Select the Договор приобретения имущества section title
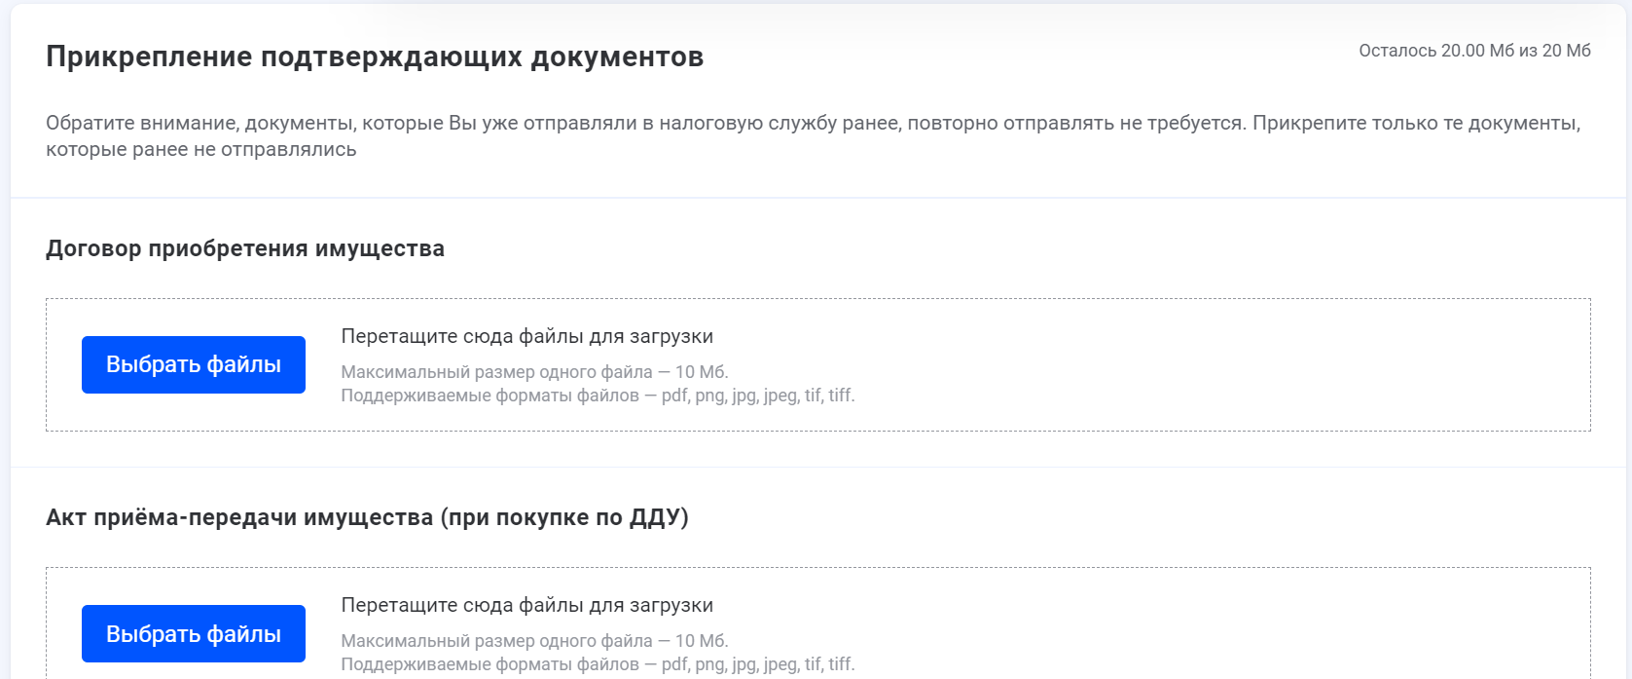Viewport: 1632px width, 679px height. tap(245, 248)
